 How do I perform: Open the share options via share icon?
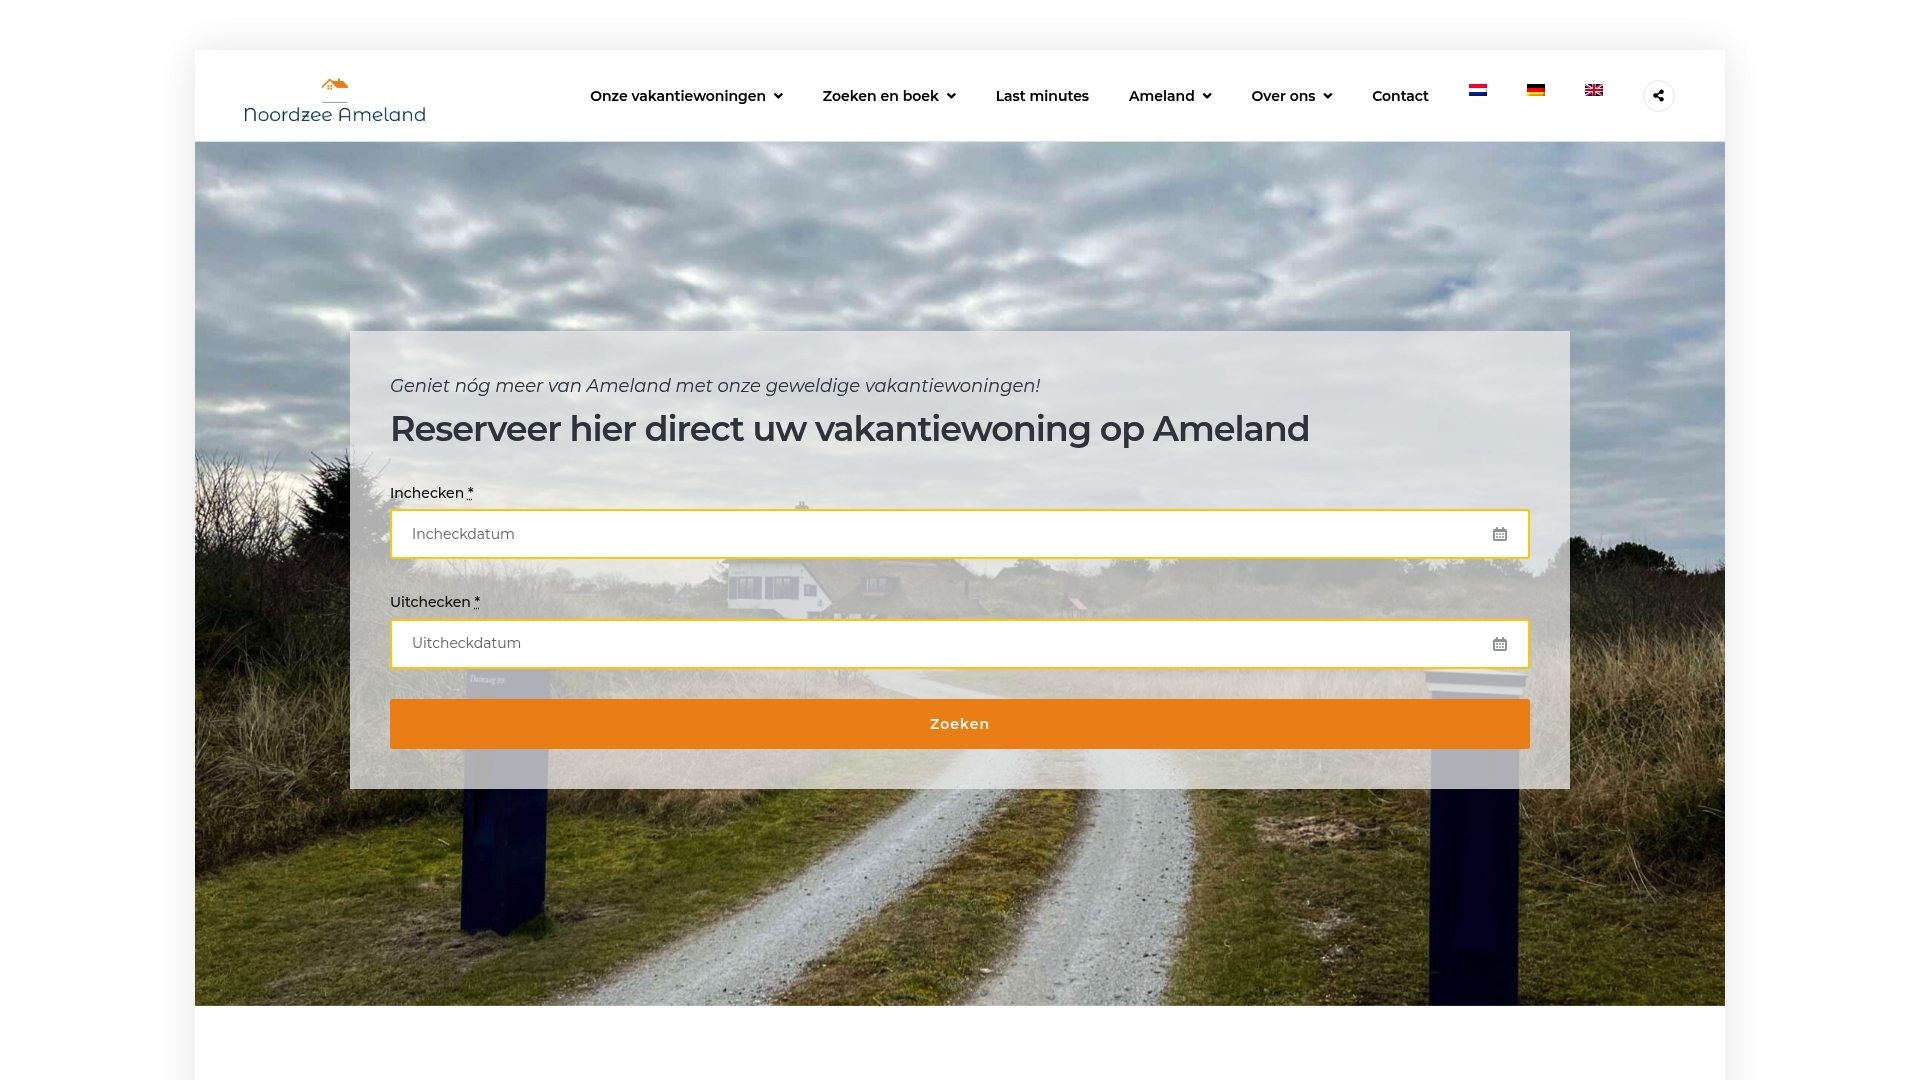tap(1659, 95)
